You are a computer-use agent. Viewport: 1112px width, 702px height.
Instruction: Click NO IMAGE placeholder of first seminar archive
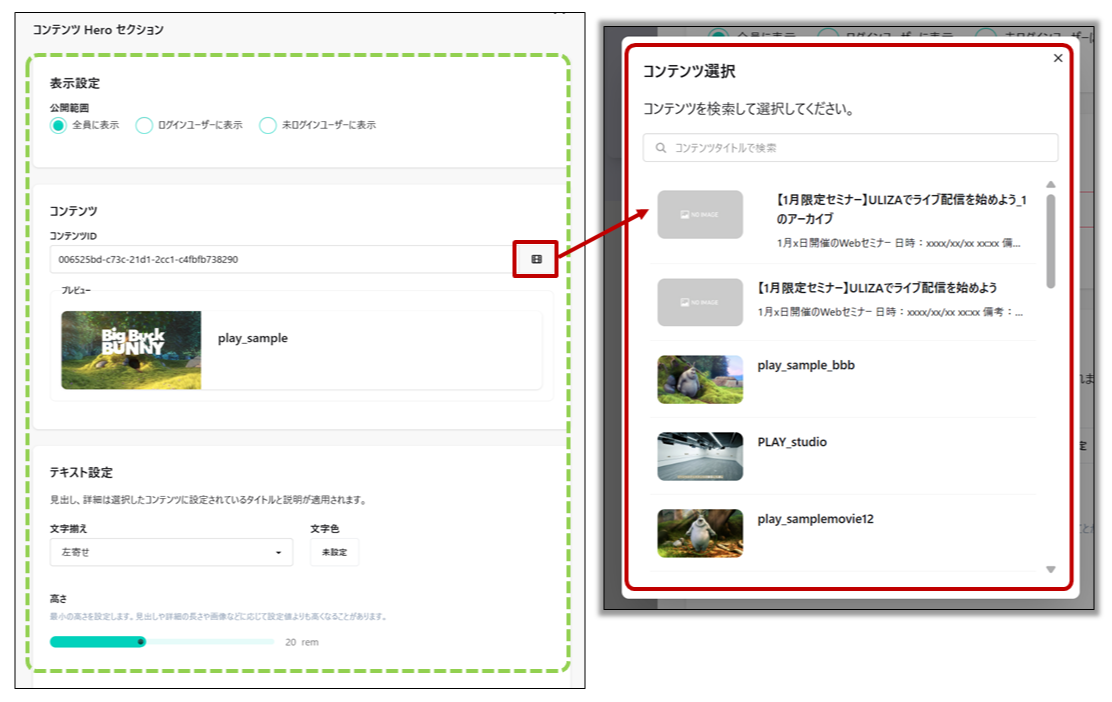pos(700,215)
